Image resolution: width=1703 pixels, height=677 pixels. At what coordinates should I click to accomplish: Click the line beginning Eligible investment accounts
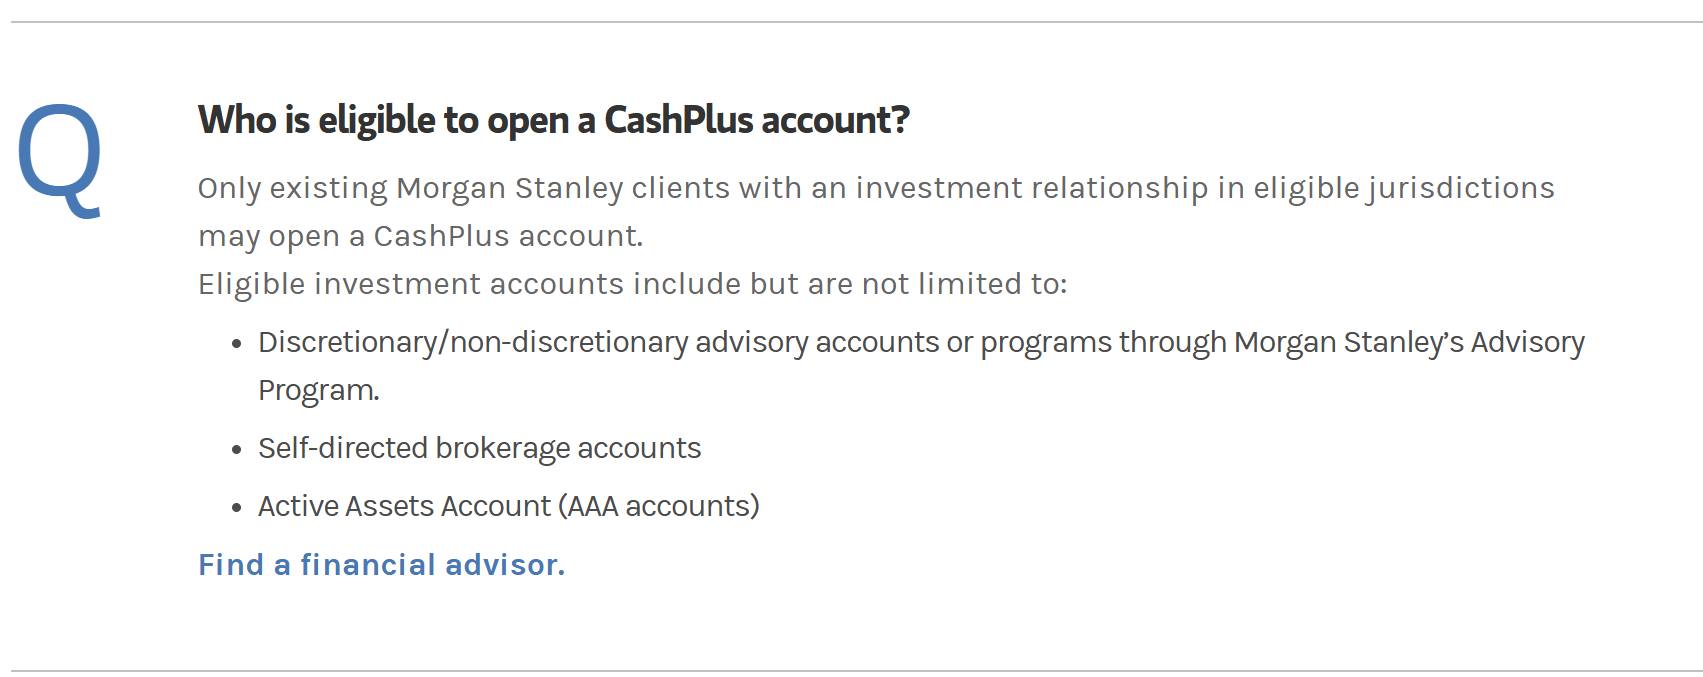point(632,284)
